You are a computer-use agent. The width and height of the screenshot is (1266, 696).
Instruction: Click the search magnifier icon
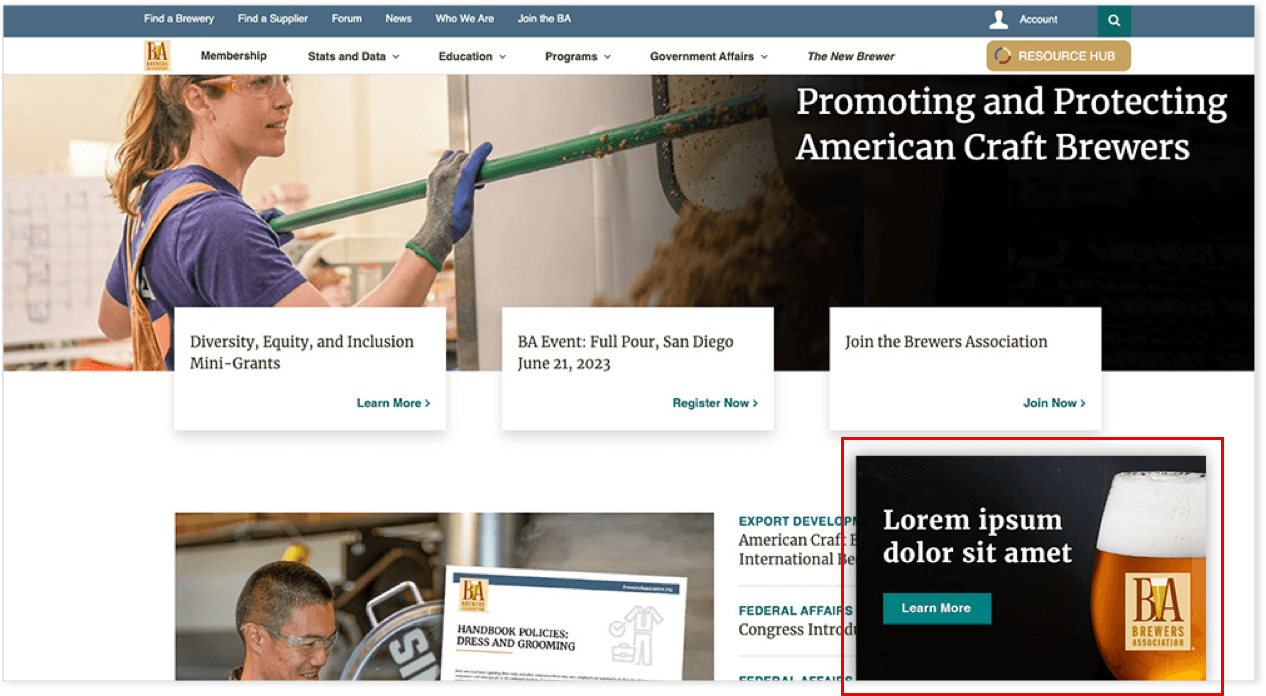point(1113,20)
